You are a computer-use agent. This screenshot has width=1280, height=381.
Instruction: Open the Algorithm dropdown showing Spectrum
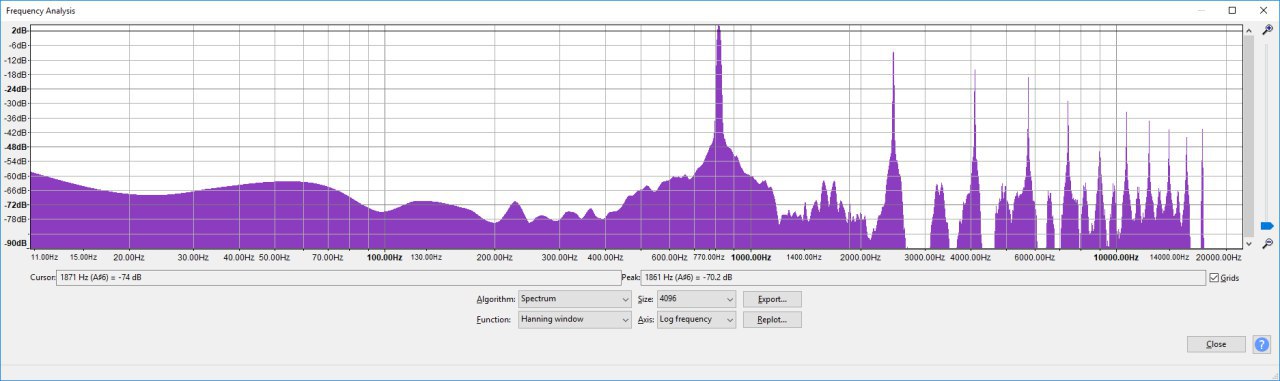[575, 299]
